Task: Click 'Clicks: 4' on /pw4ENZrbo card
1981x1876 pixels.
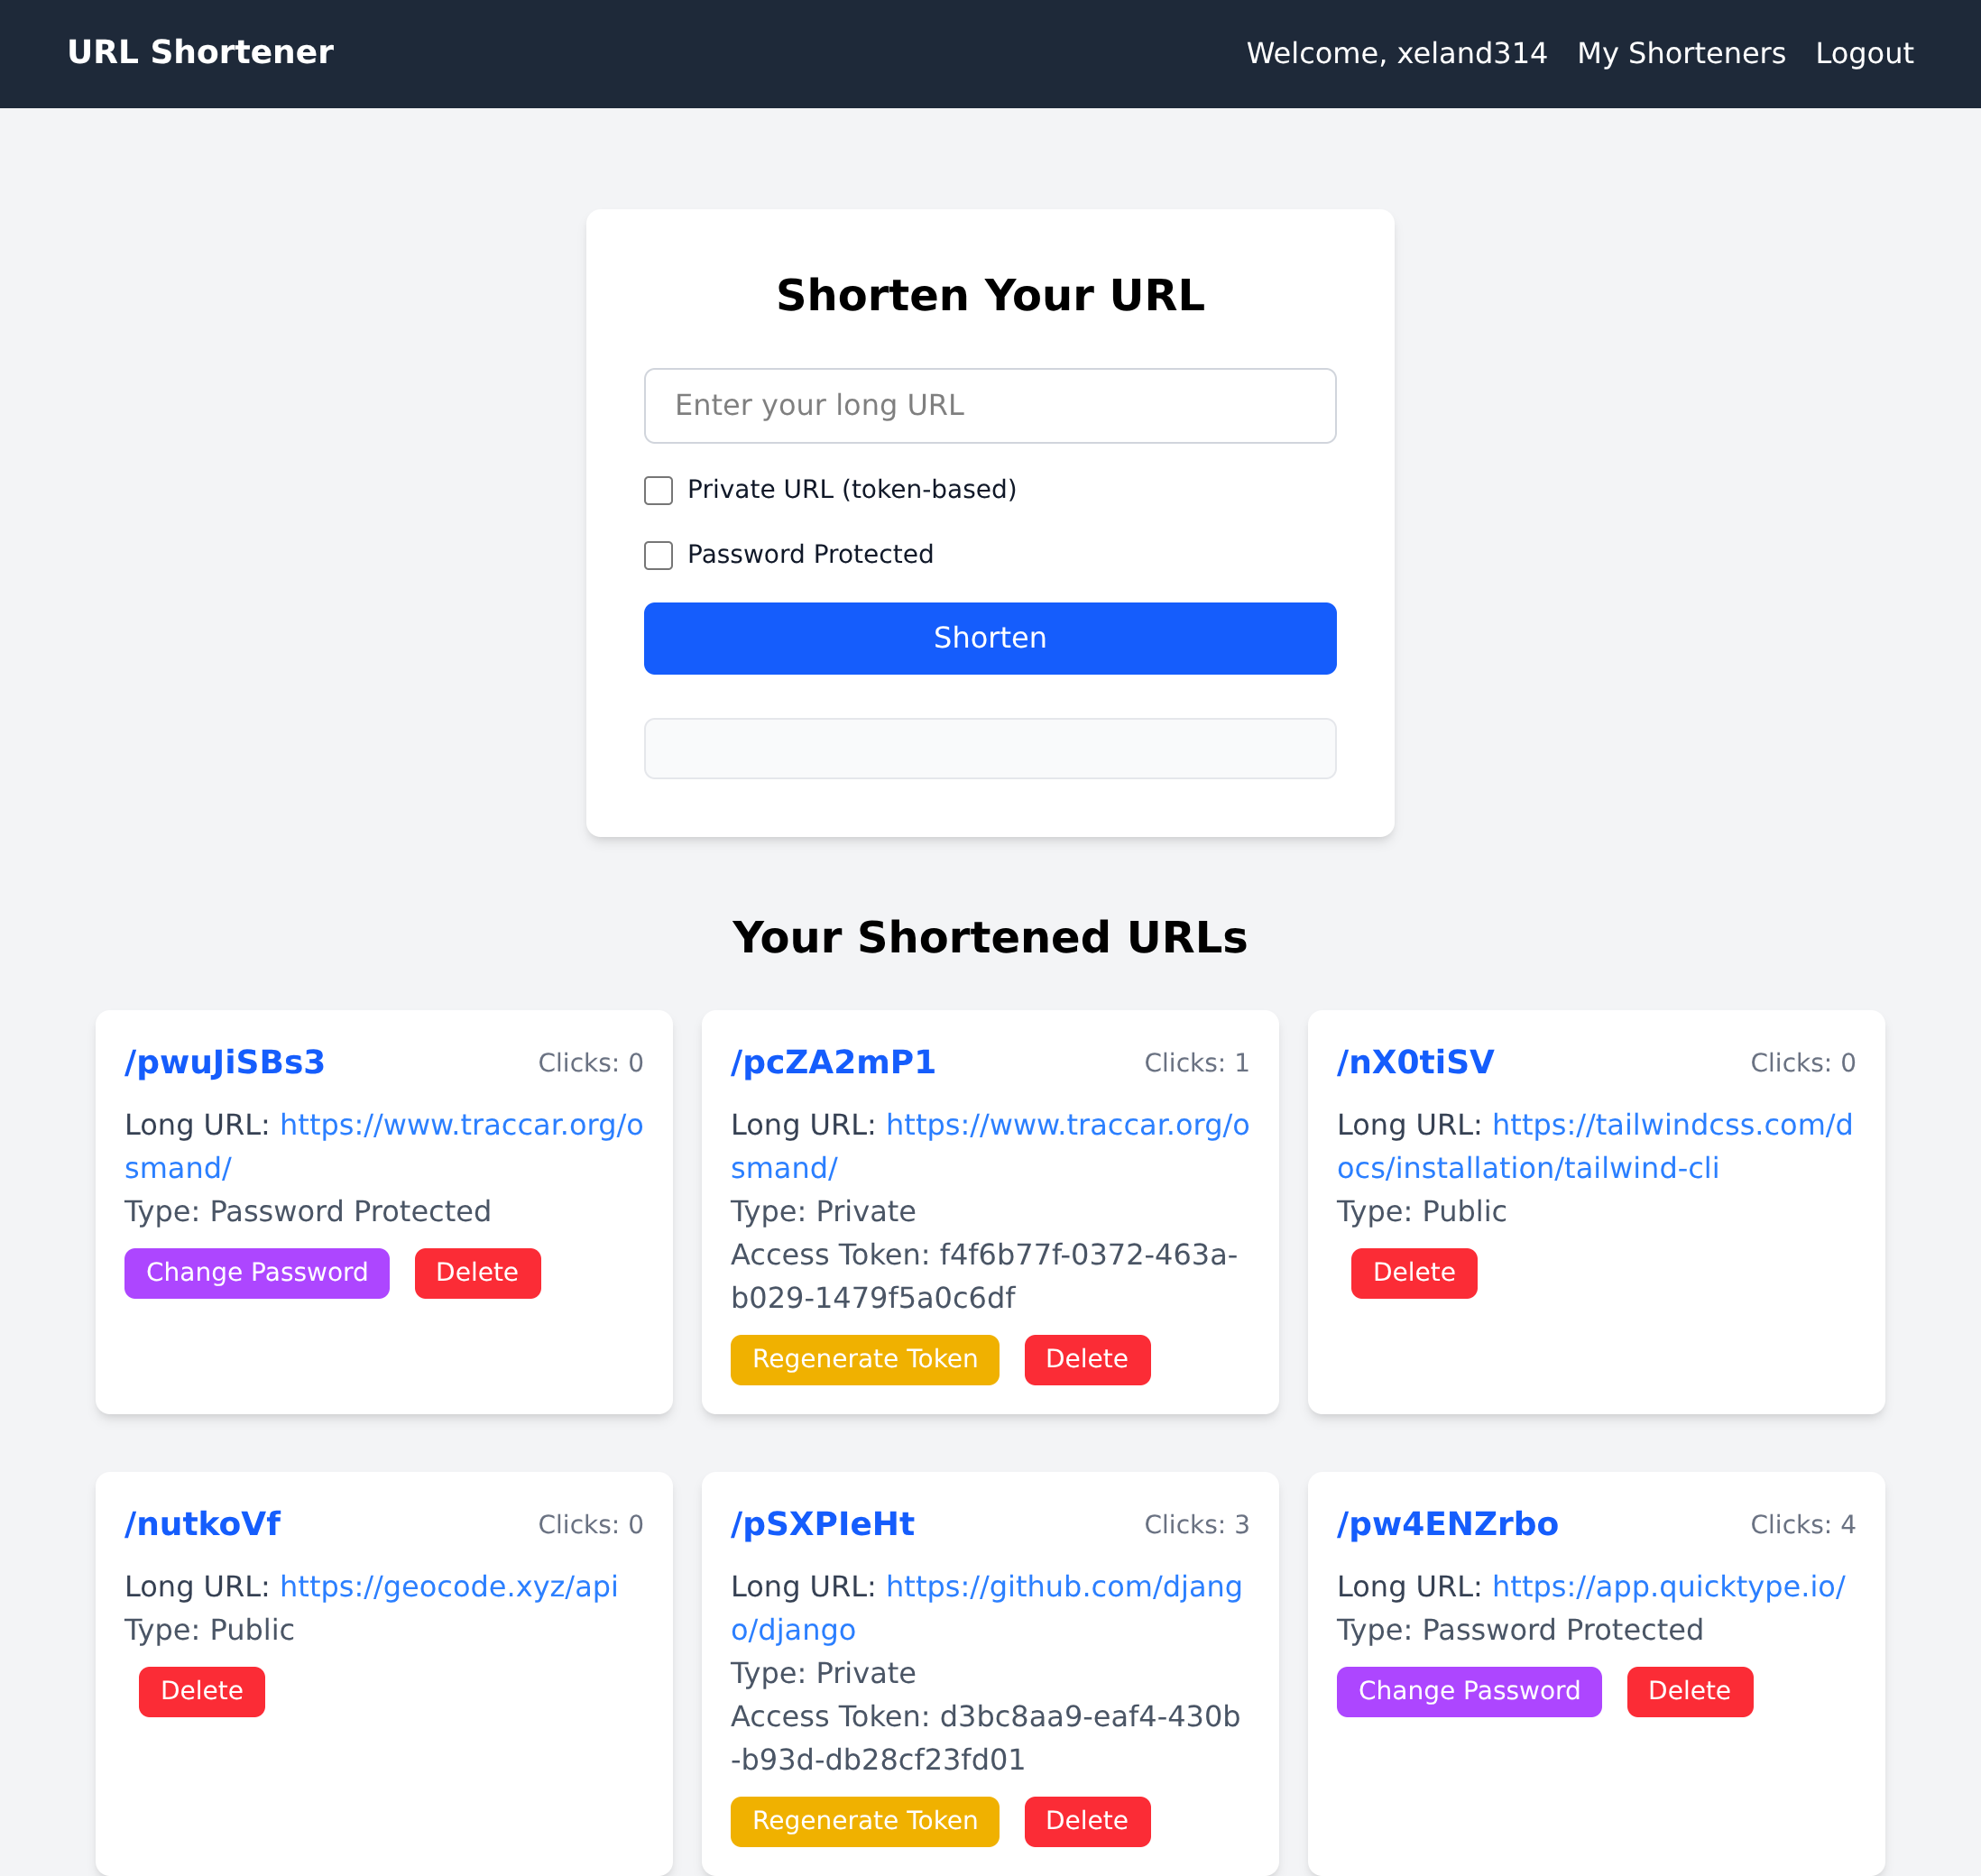Action: point(1803,1525)
